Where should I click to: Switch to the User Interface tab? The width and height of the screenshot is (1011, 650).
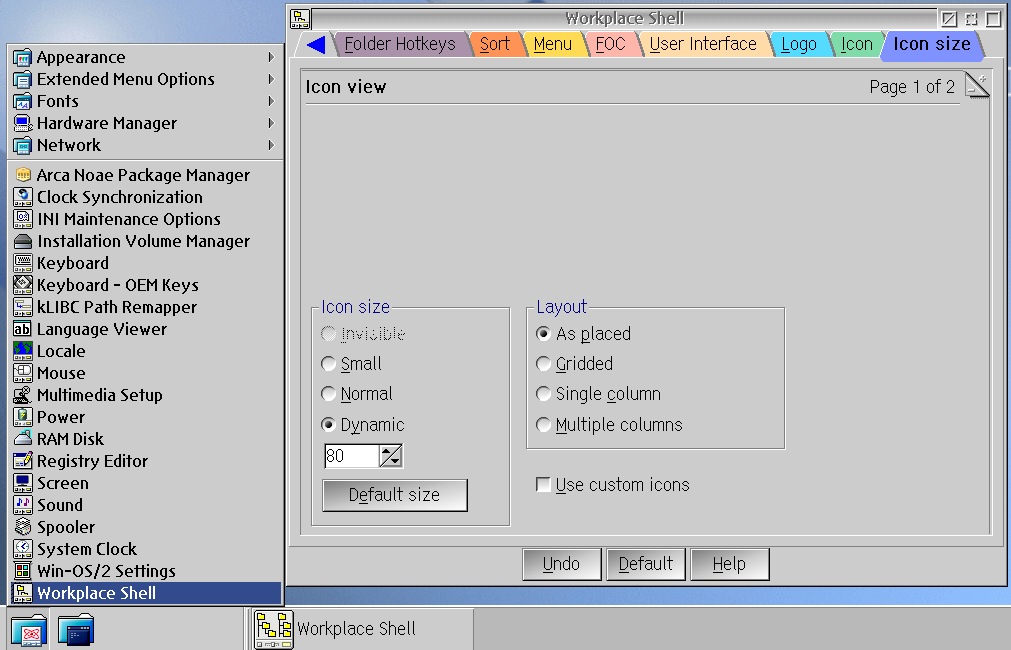703,44
